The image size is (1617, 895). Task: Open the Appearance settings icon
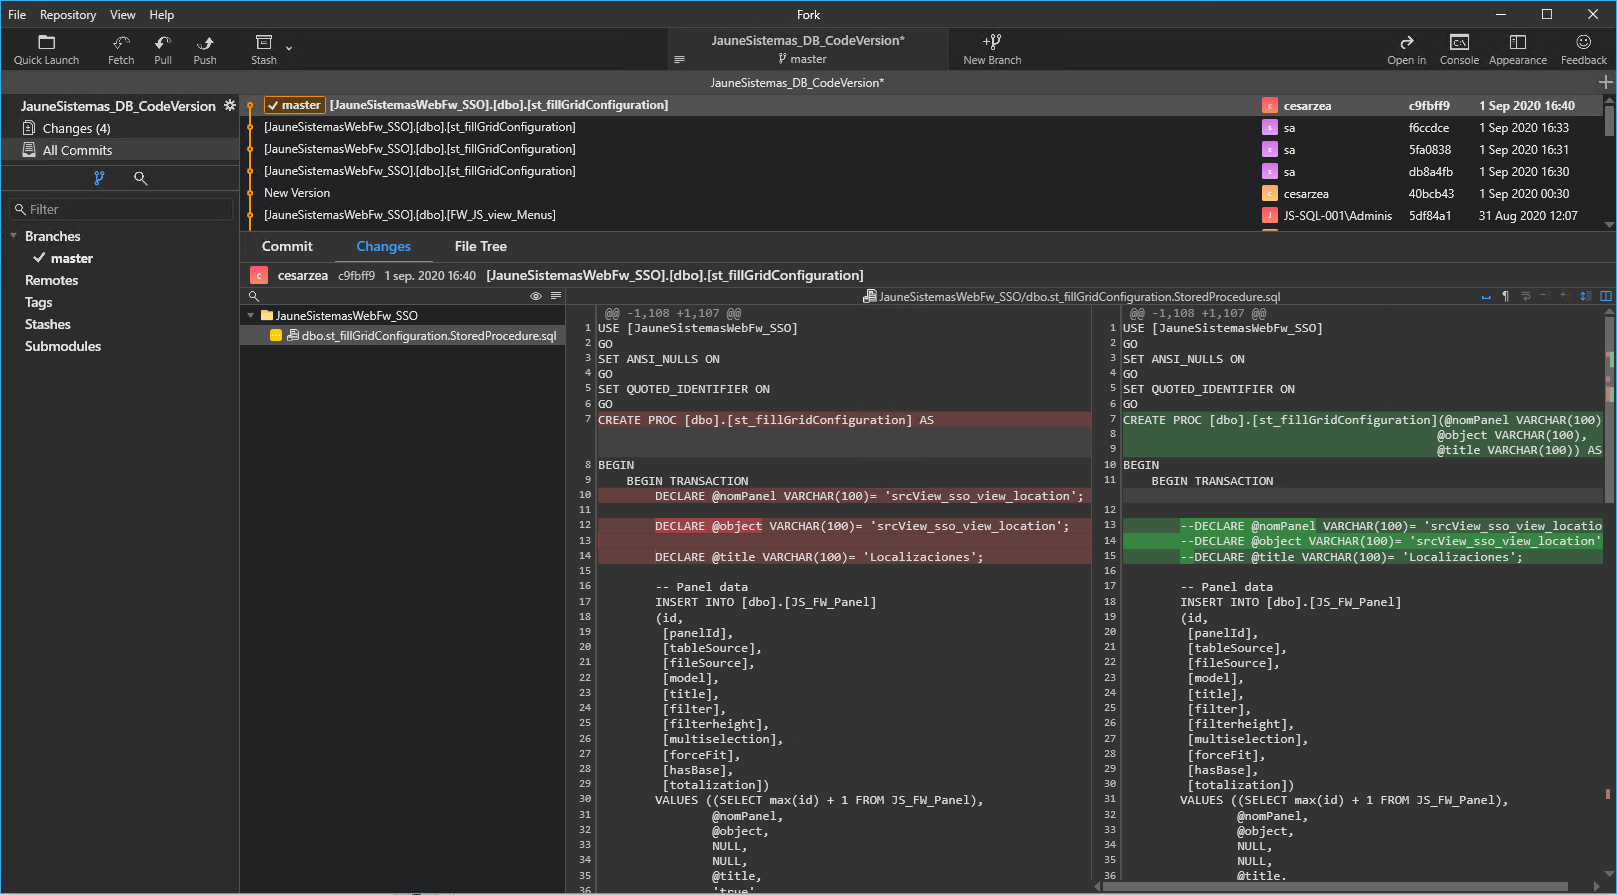coord(1517,50)
